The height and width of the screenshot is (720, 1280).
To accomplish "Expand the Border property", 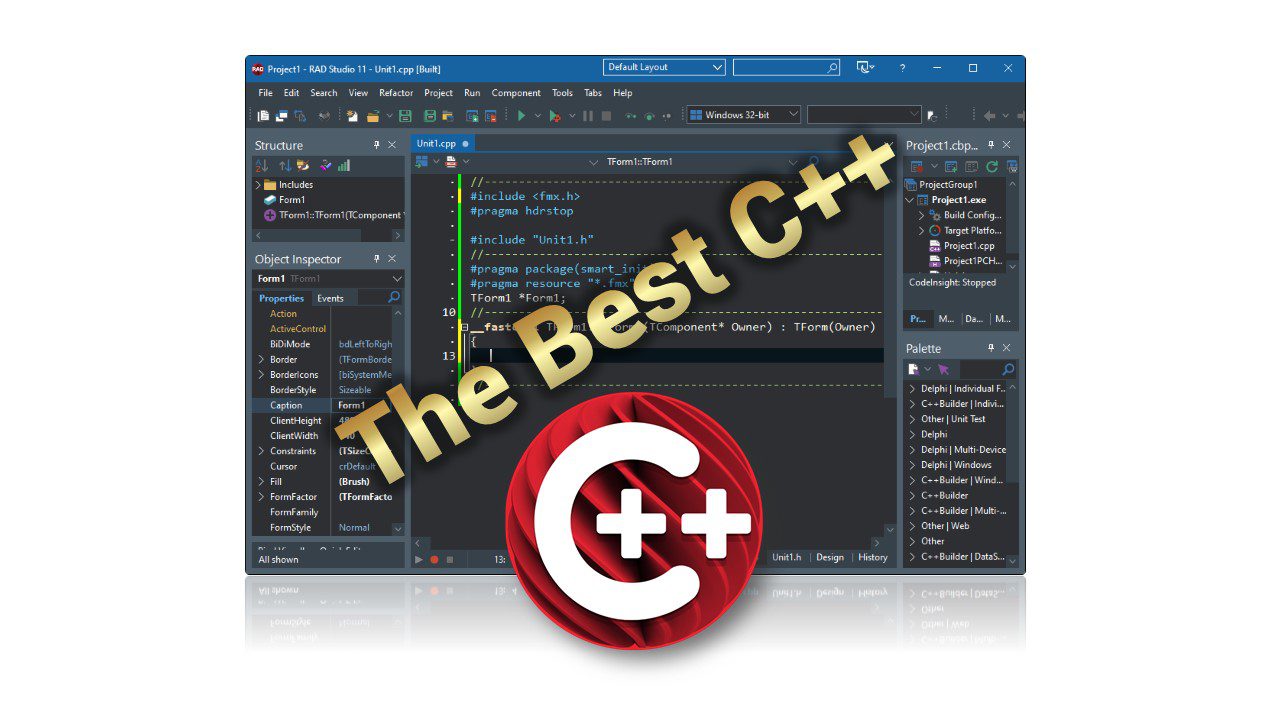I will click(261, 359).
